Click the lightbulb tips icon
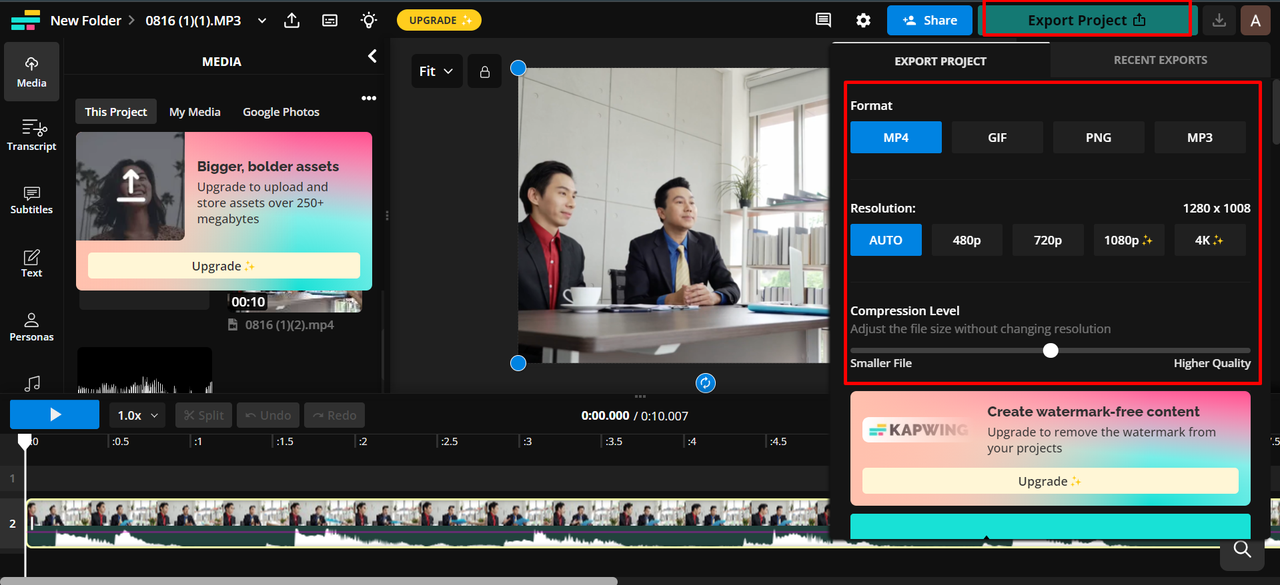The width and height of the screenshot is (1280, 585). pyautogui.click(x=369, y=20)
